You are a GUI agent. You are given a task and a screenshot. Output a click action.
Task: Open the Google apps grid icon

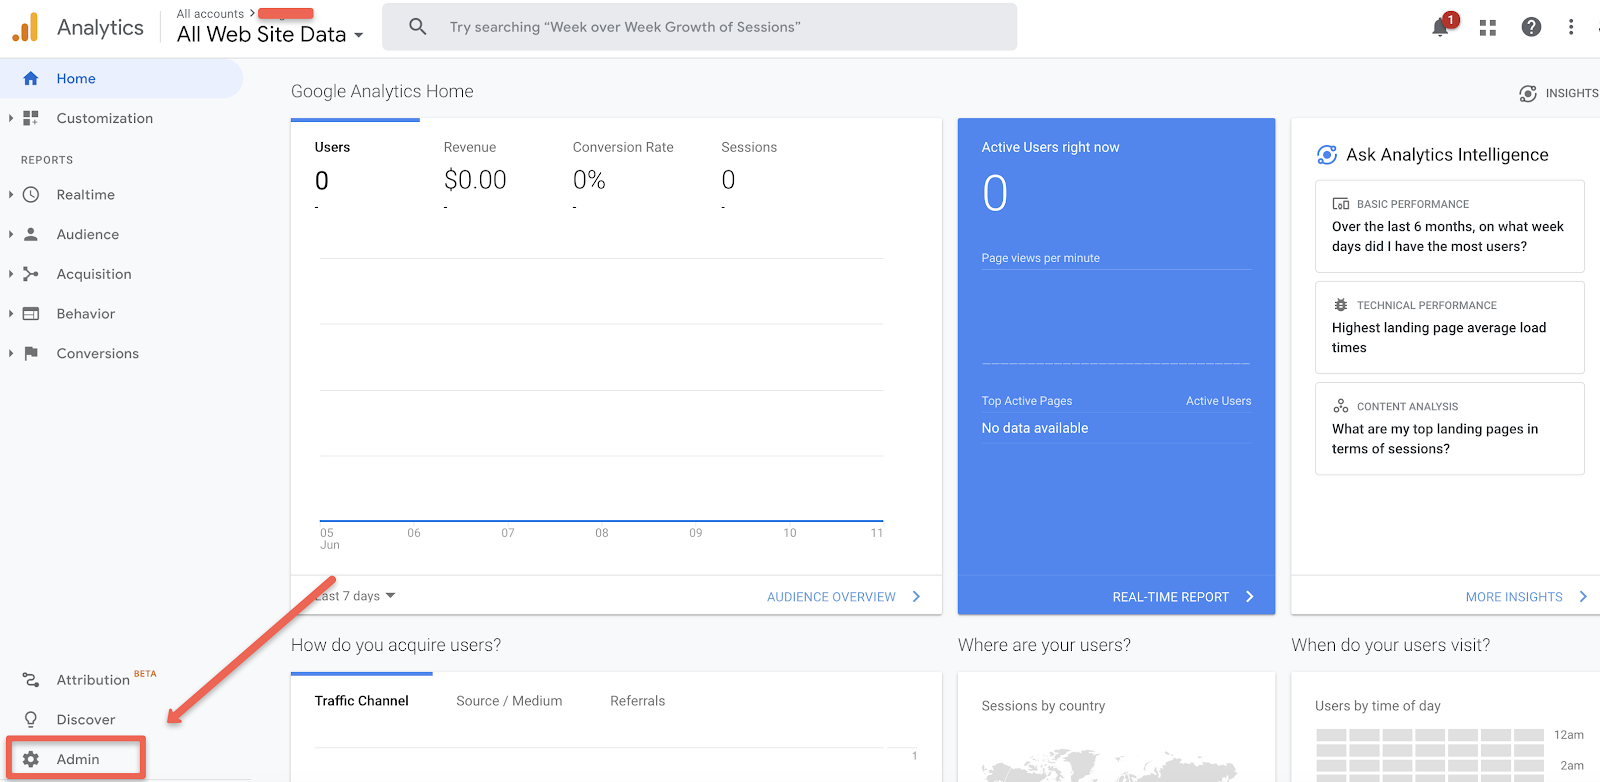coord(1488,28)
